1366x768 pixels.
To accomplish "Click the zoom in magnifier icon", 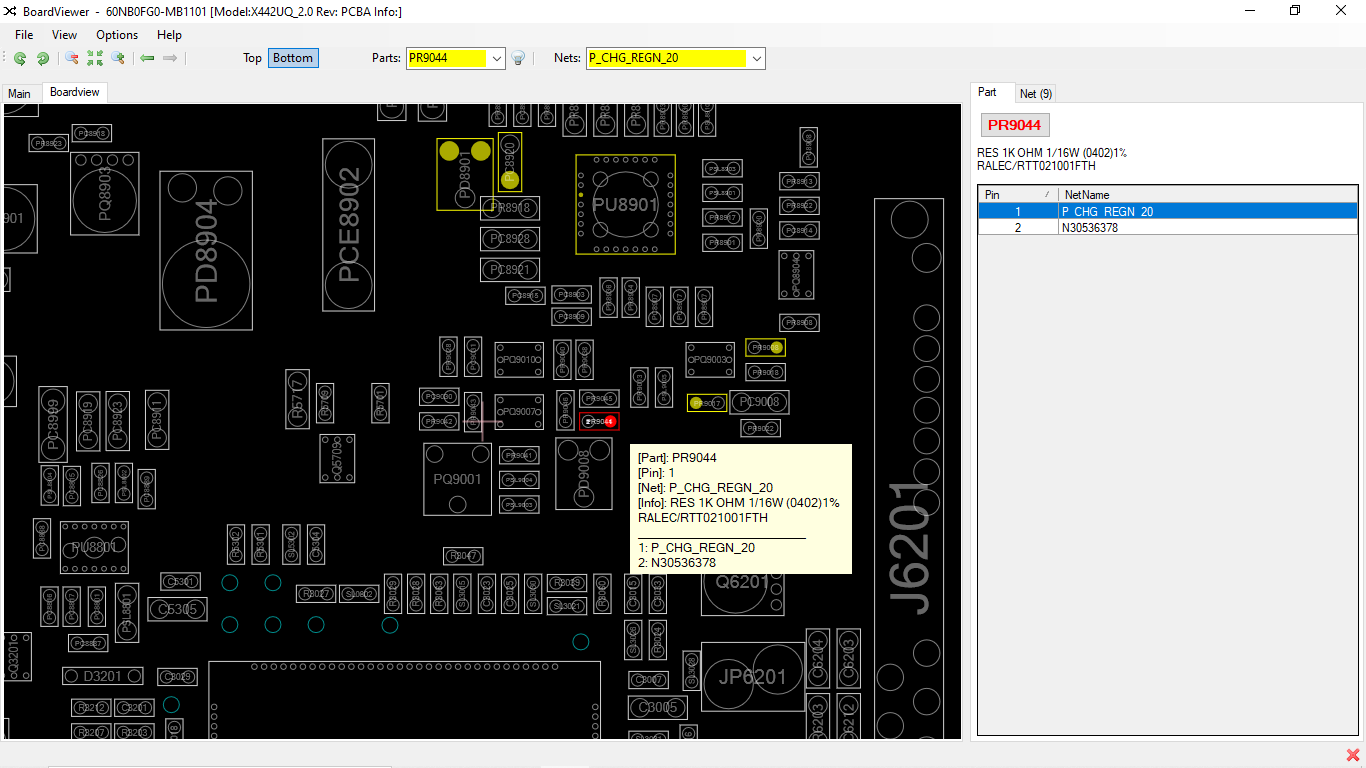I will pos(118,58).
